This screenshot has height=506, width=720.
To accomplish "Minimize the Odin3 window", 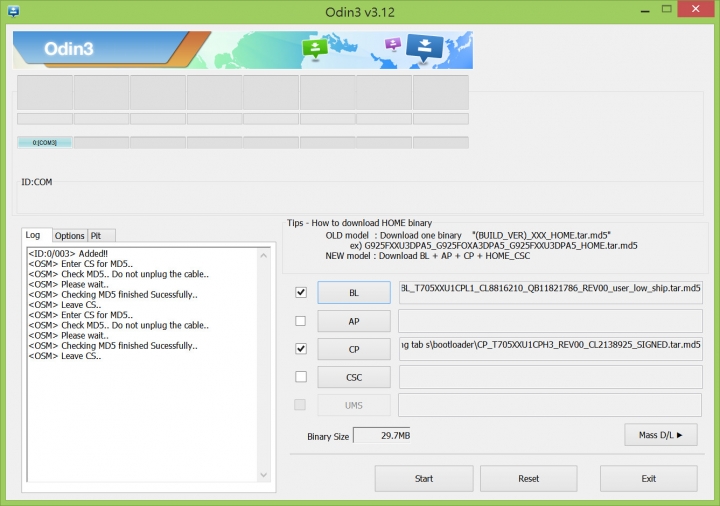I will click(x=645, y=10).
